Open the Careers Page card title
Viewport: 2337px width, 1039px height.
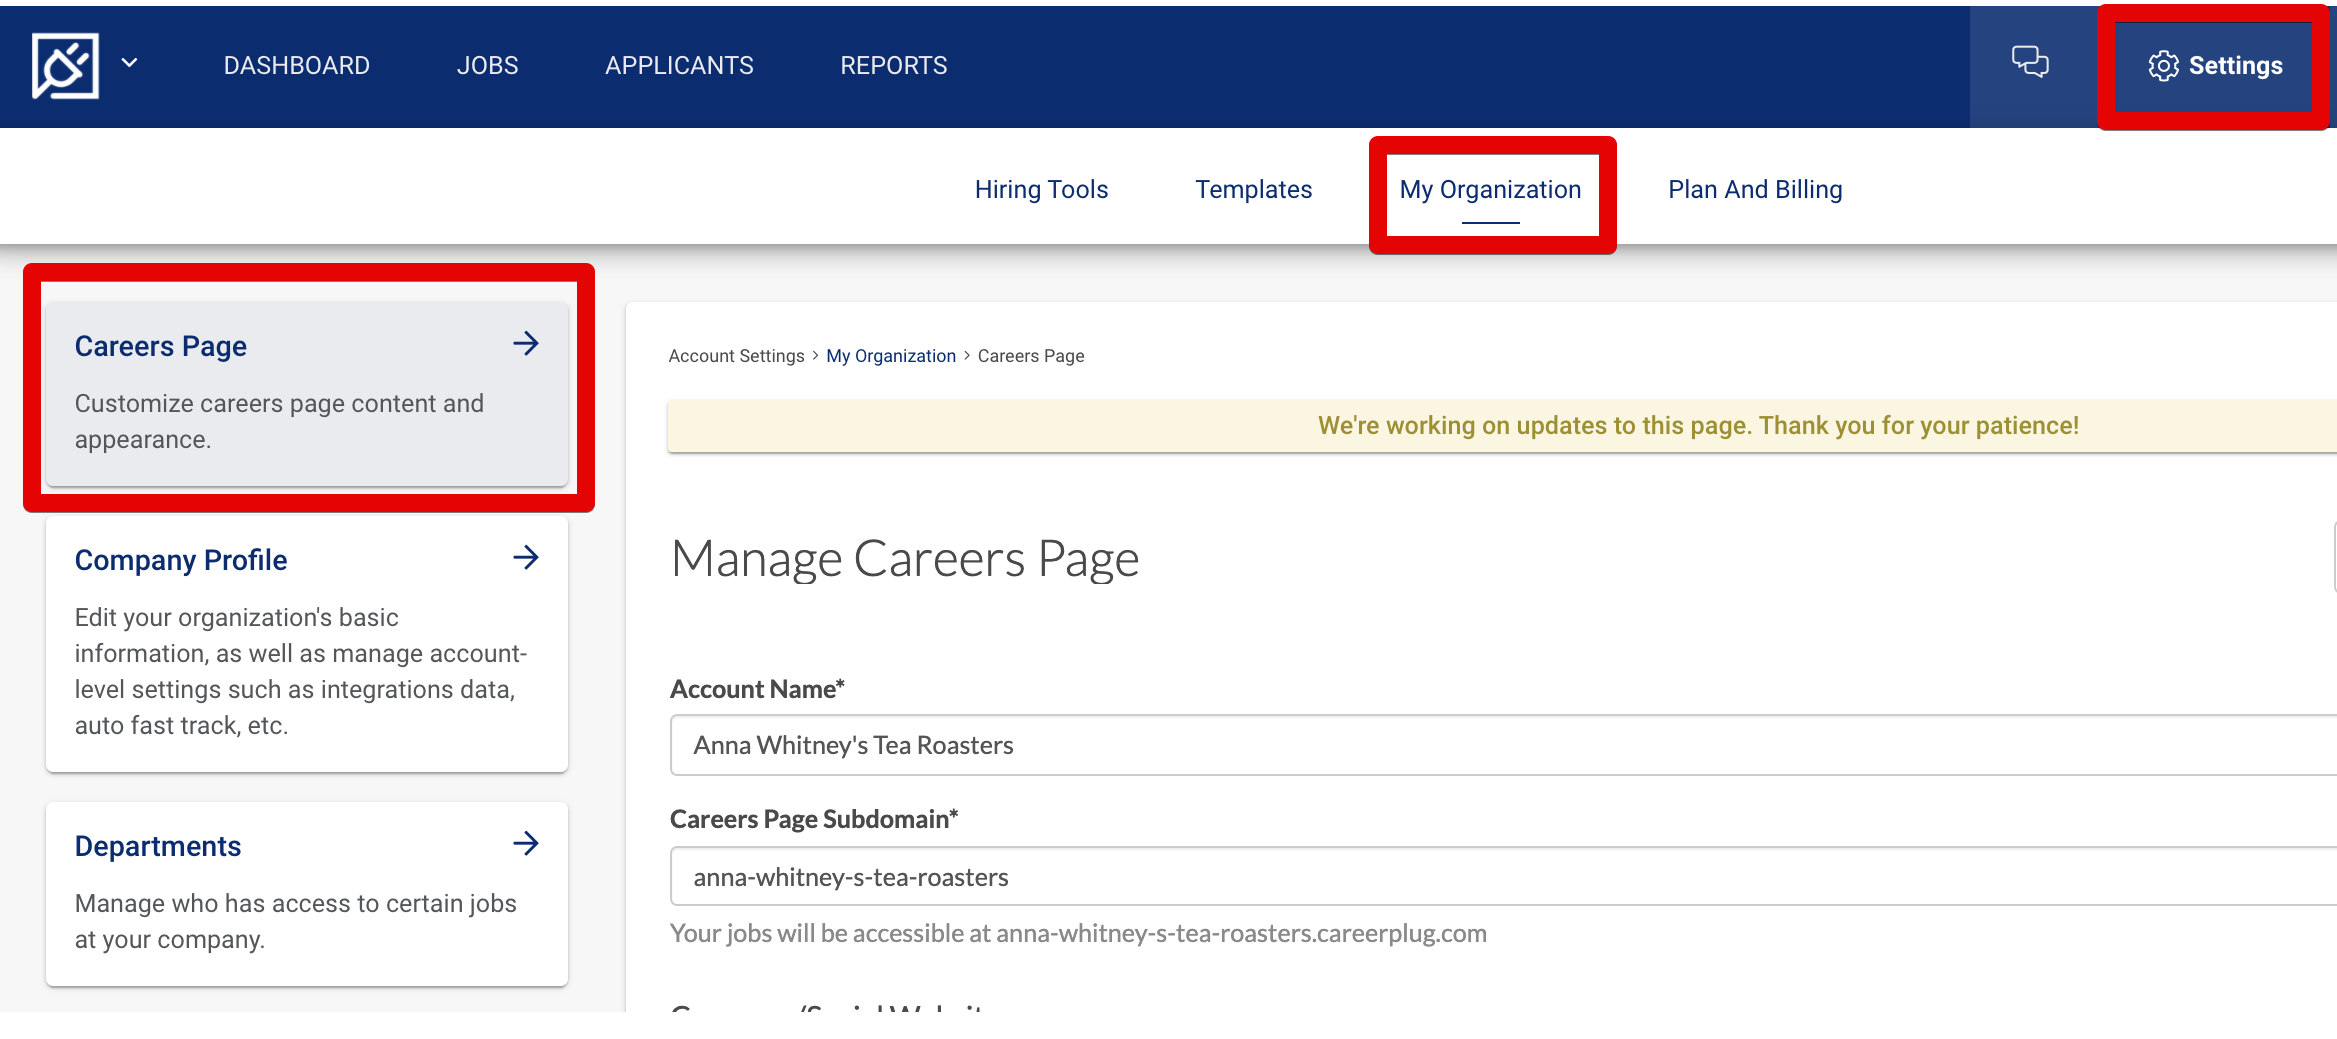click(161, 346)
